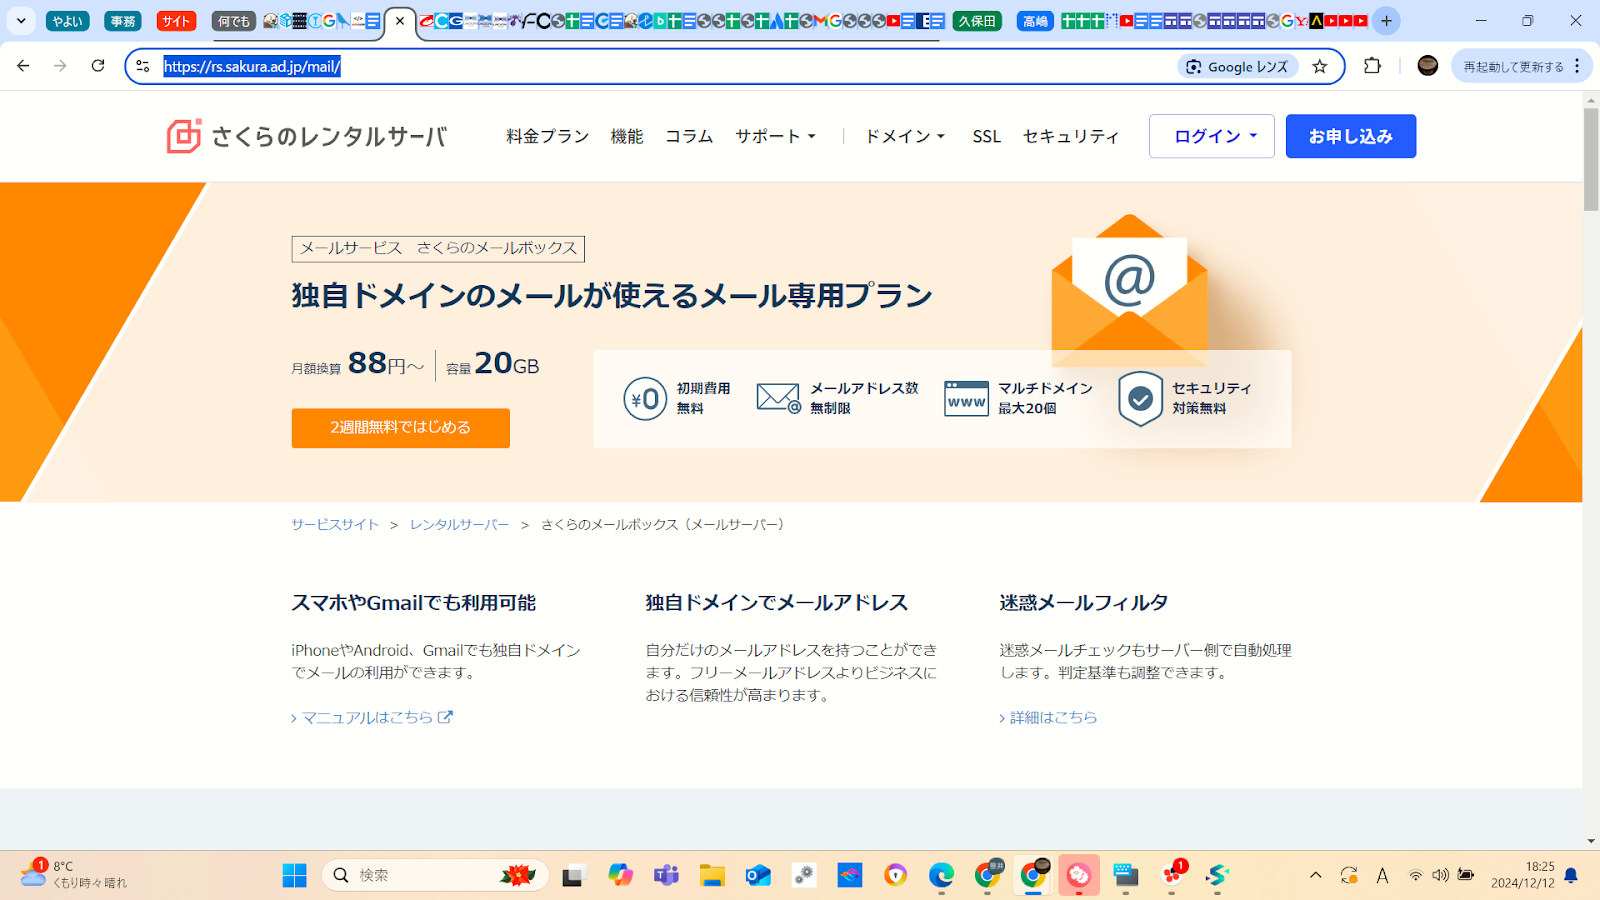This screenshot has width=1600, height=900.
Task: Open the 詳細はこちら link
Action: [x=1048, y=717]
